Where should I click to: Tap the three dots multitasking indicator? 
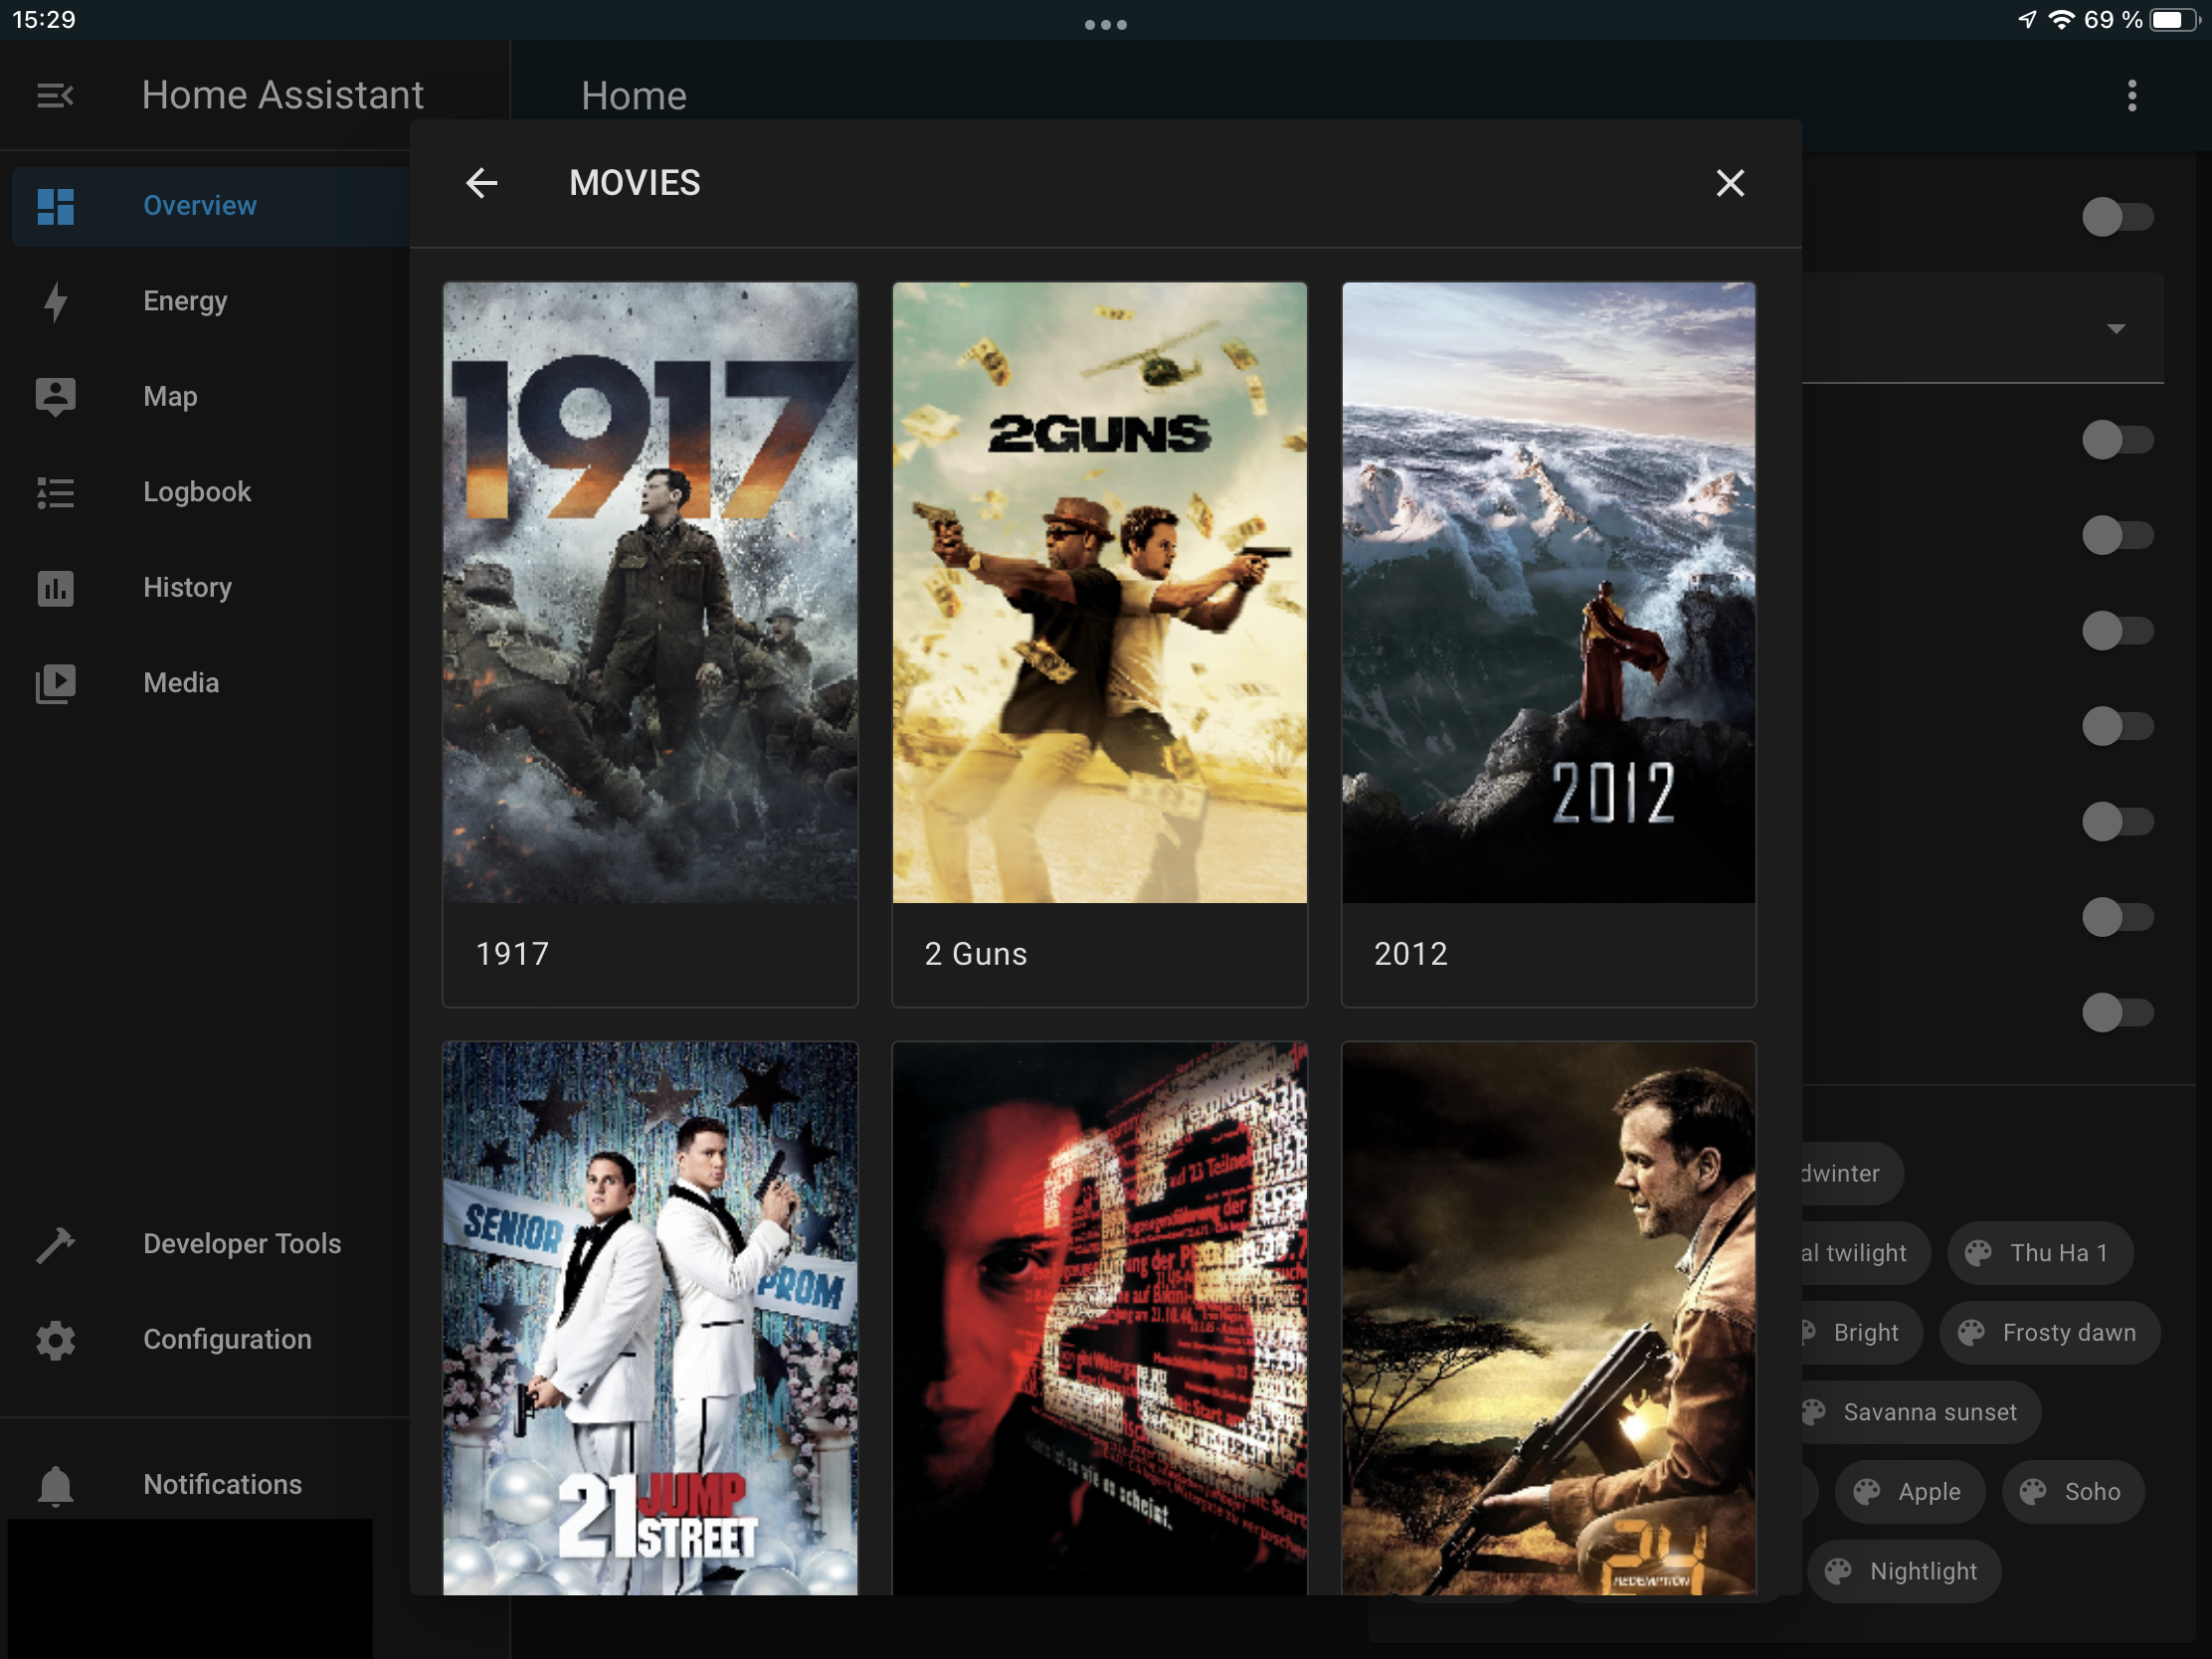pyautogui.click(x=1105, y=24)
